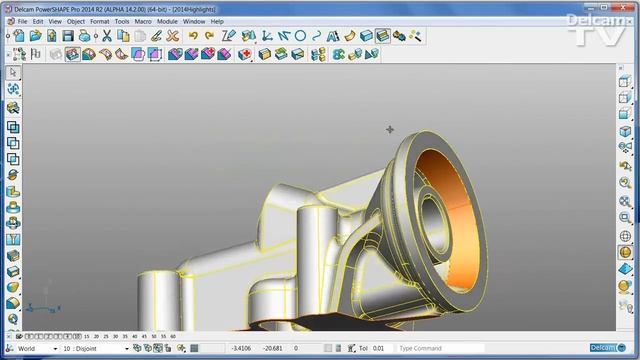
Task: Click the Zoom full crossed magnifier icon
Action: point(625,201)
